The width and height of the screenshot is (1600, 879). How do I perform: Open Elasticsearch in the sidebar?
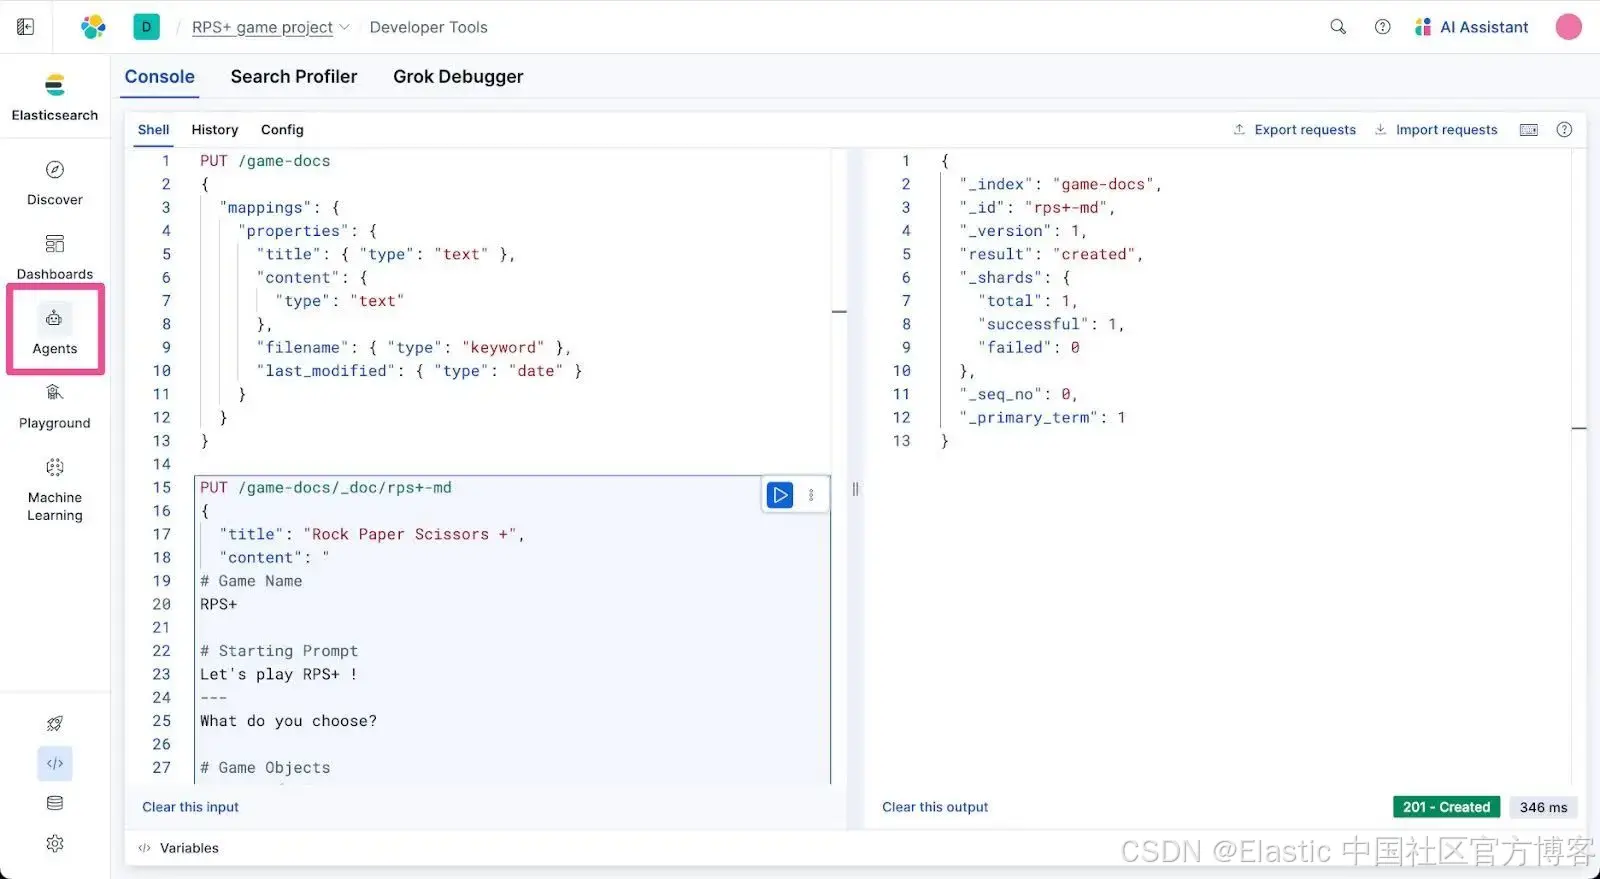55,97
